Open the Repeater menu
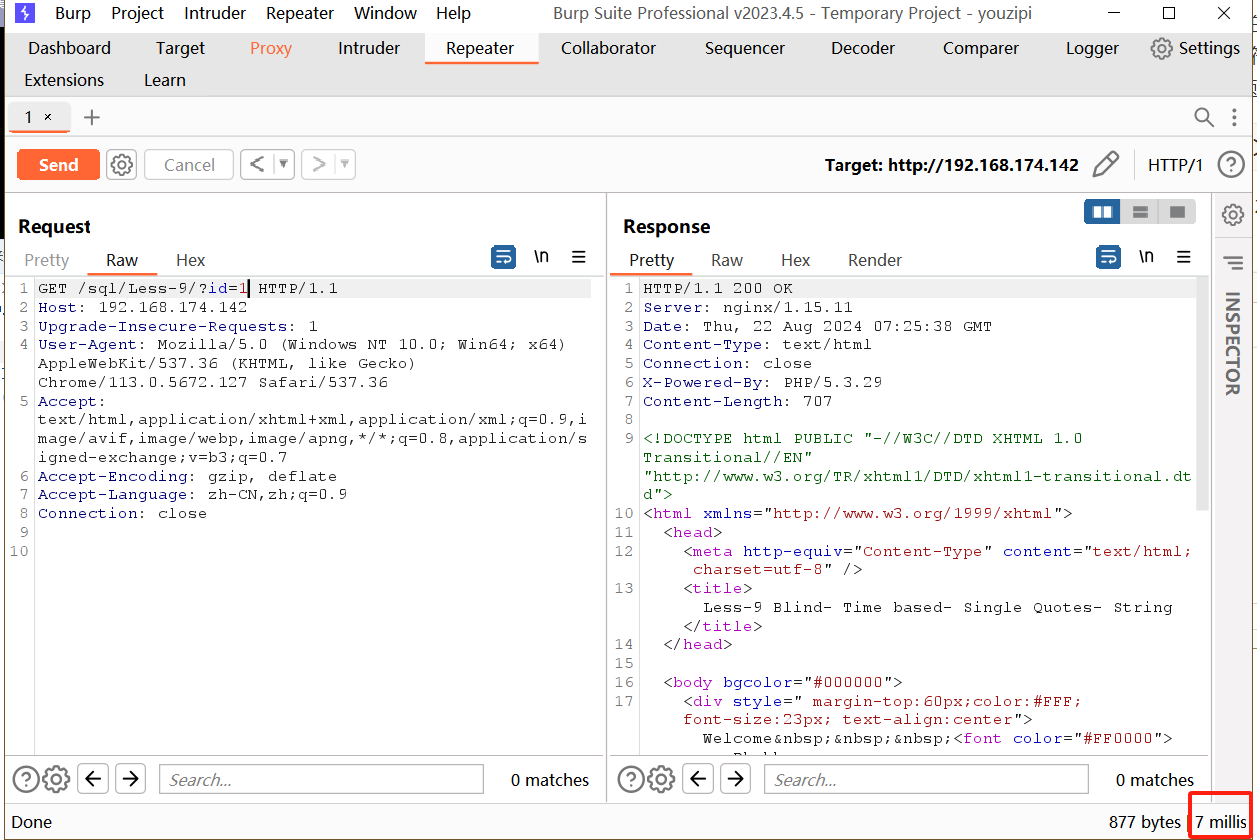The width and height of the screenshot is (1257, 840). 300,13
